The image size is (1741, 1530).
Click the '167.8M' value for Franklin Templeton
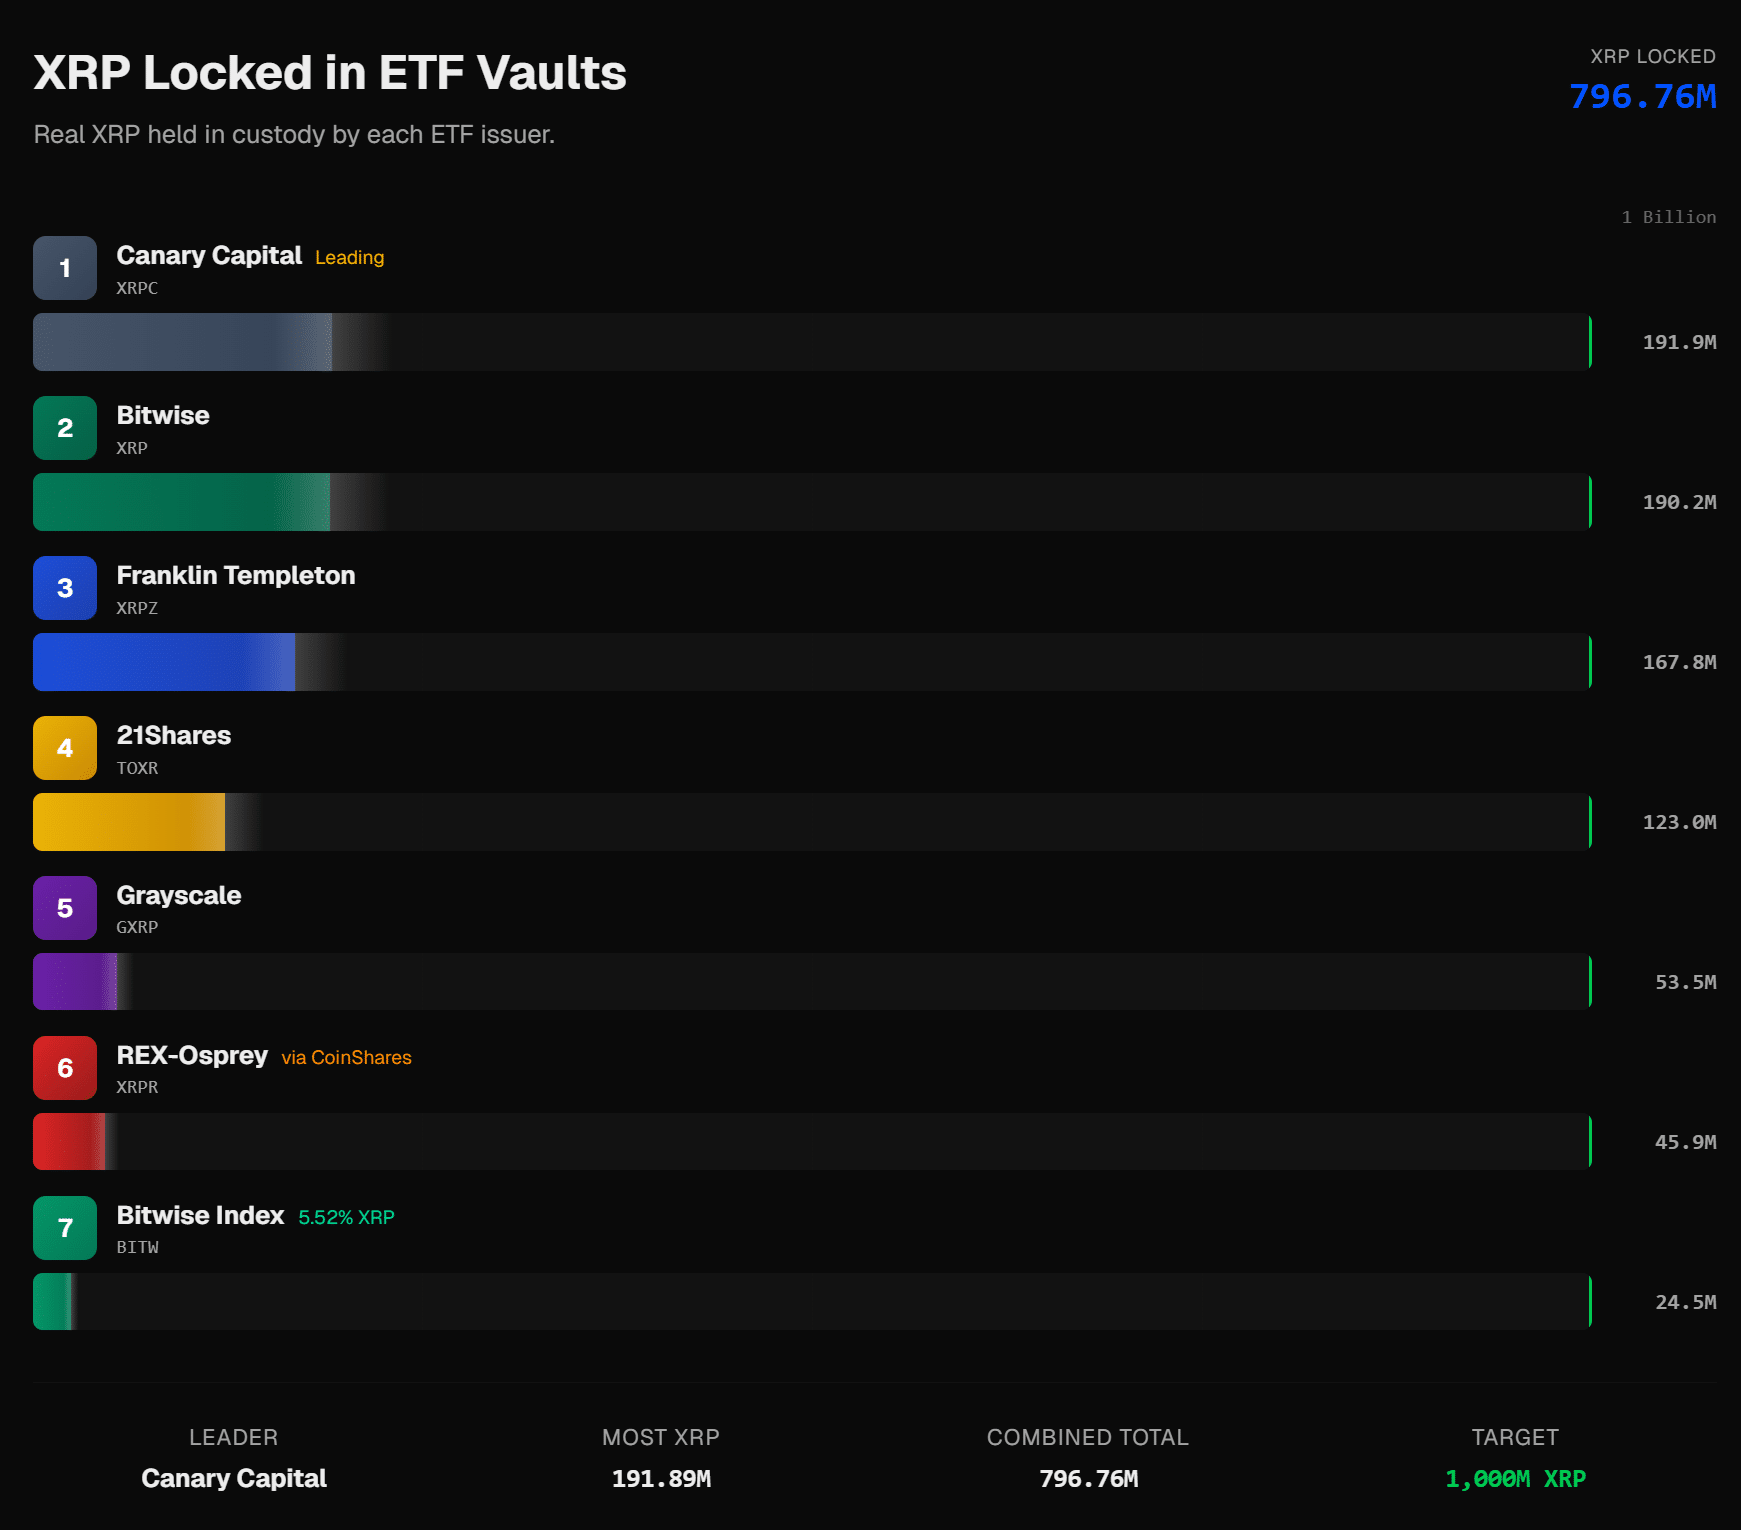[1679, 662]
